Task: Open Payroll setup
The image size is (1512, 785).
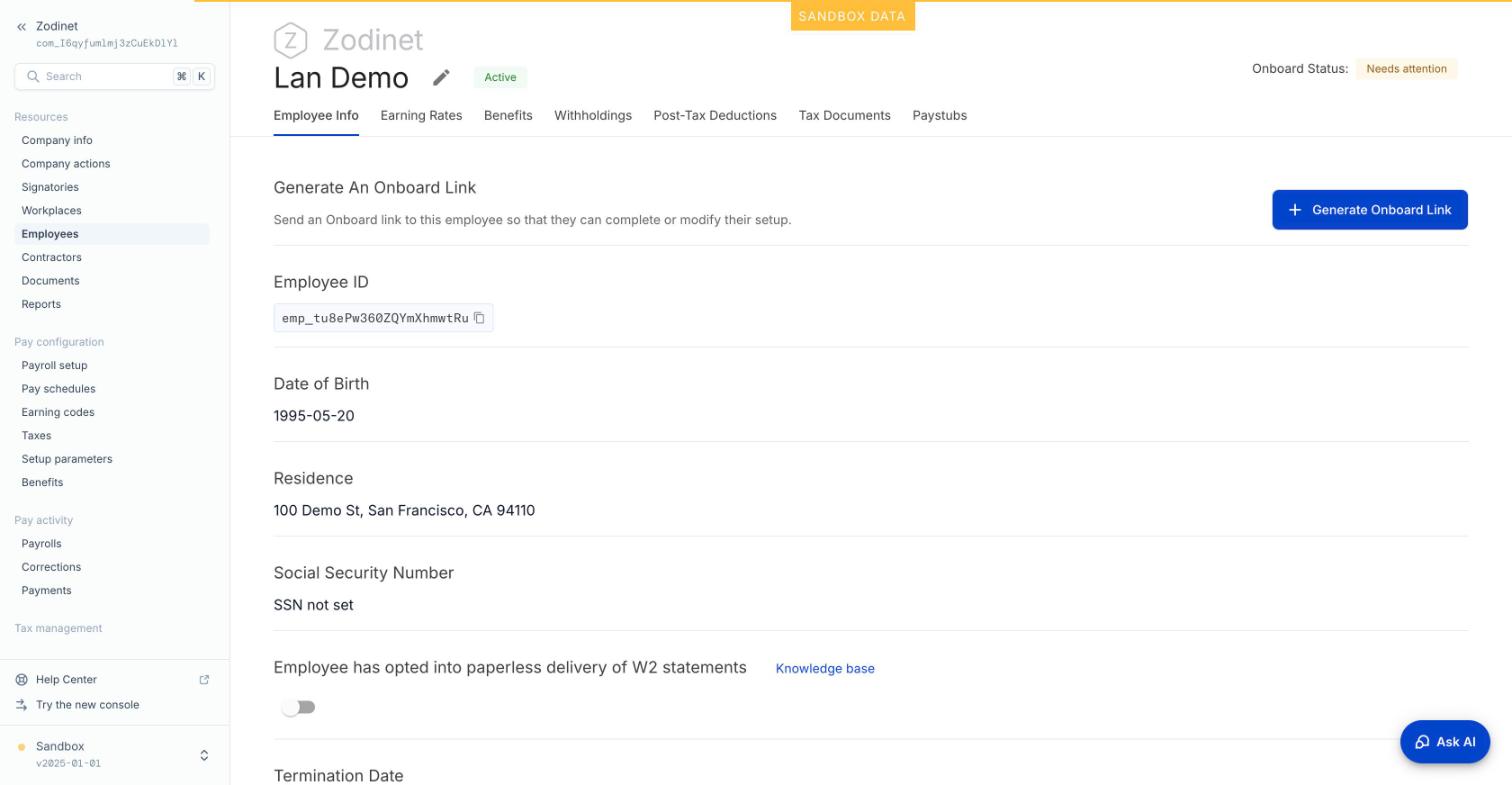Action: (54, 365)
